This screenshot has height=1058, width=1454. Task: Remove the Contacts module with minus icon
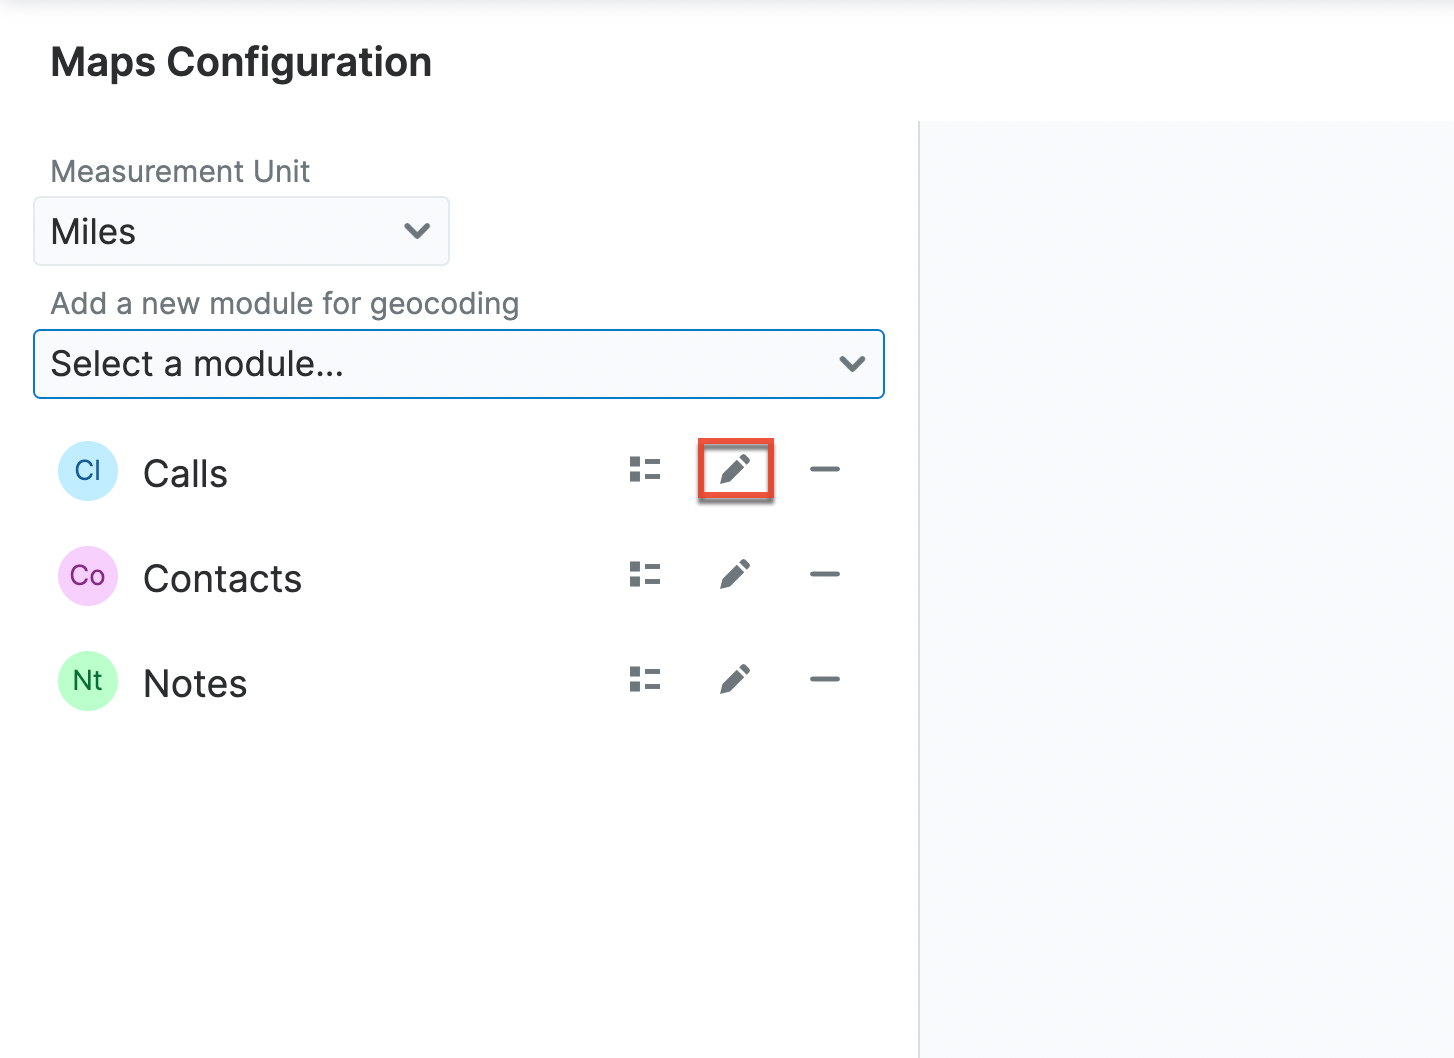tap(825, 574)
